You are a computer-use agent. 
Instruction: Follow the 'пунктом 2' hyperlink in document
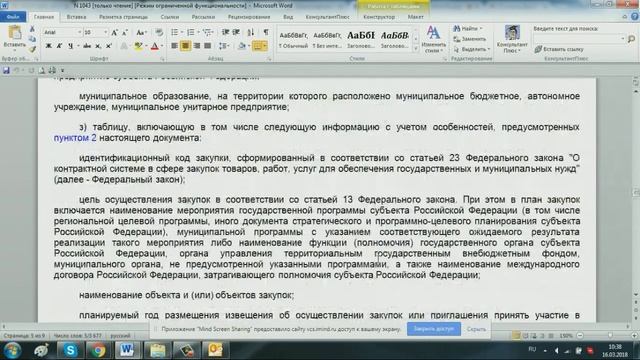[75, 138]
